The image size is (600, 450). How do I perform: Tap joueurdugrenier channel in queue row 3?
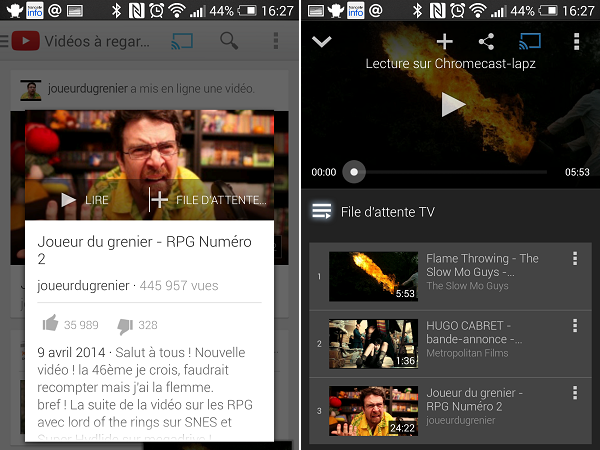pyautogui.click(x=460, y=421)
